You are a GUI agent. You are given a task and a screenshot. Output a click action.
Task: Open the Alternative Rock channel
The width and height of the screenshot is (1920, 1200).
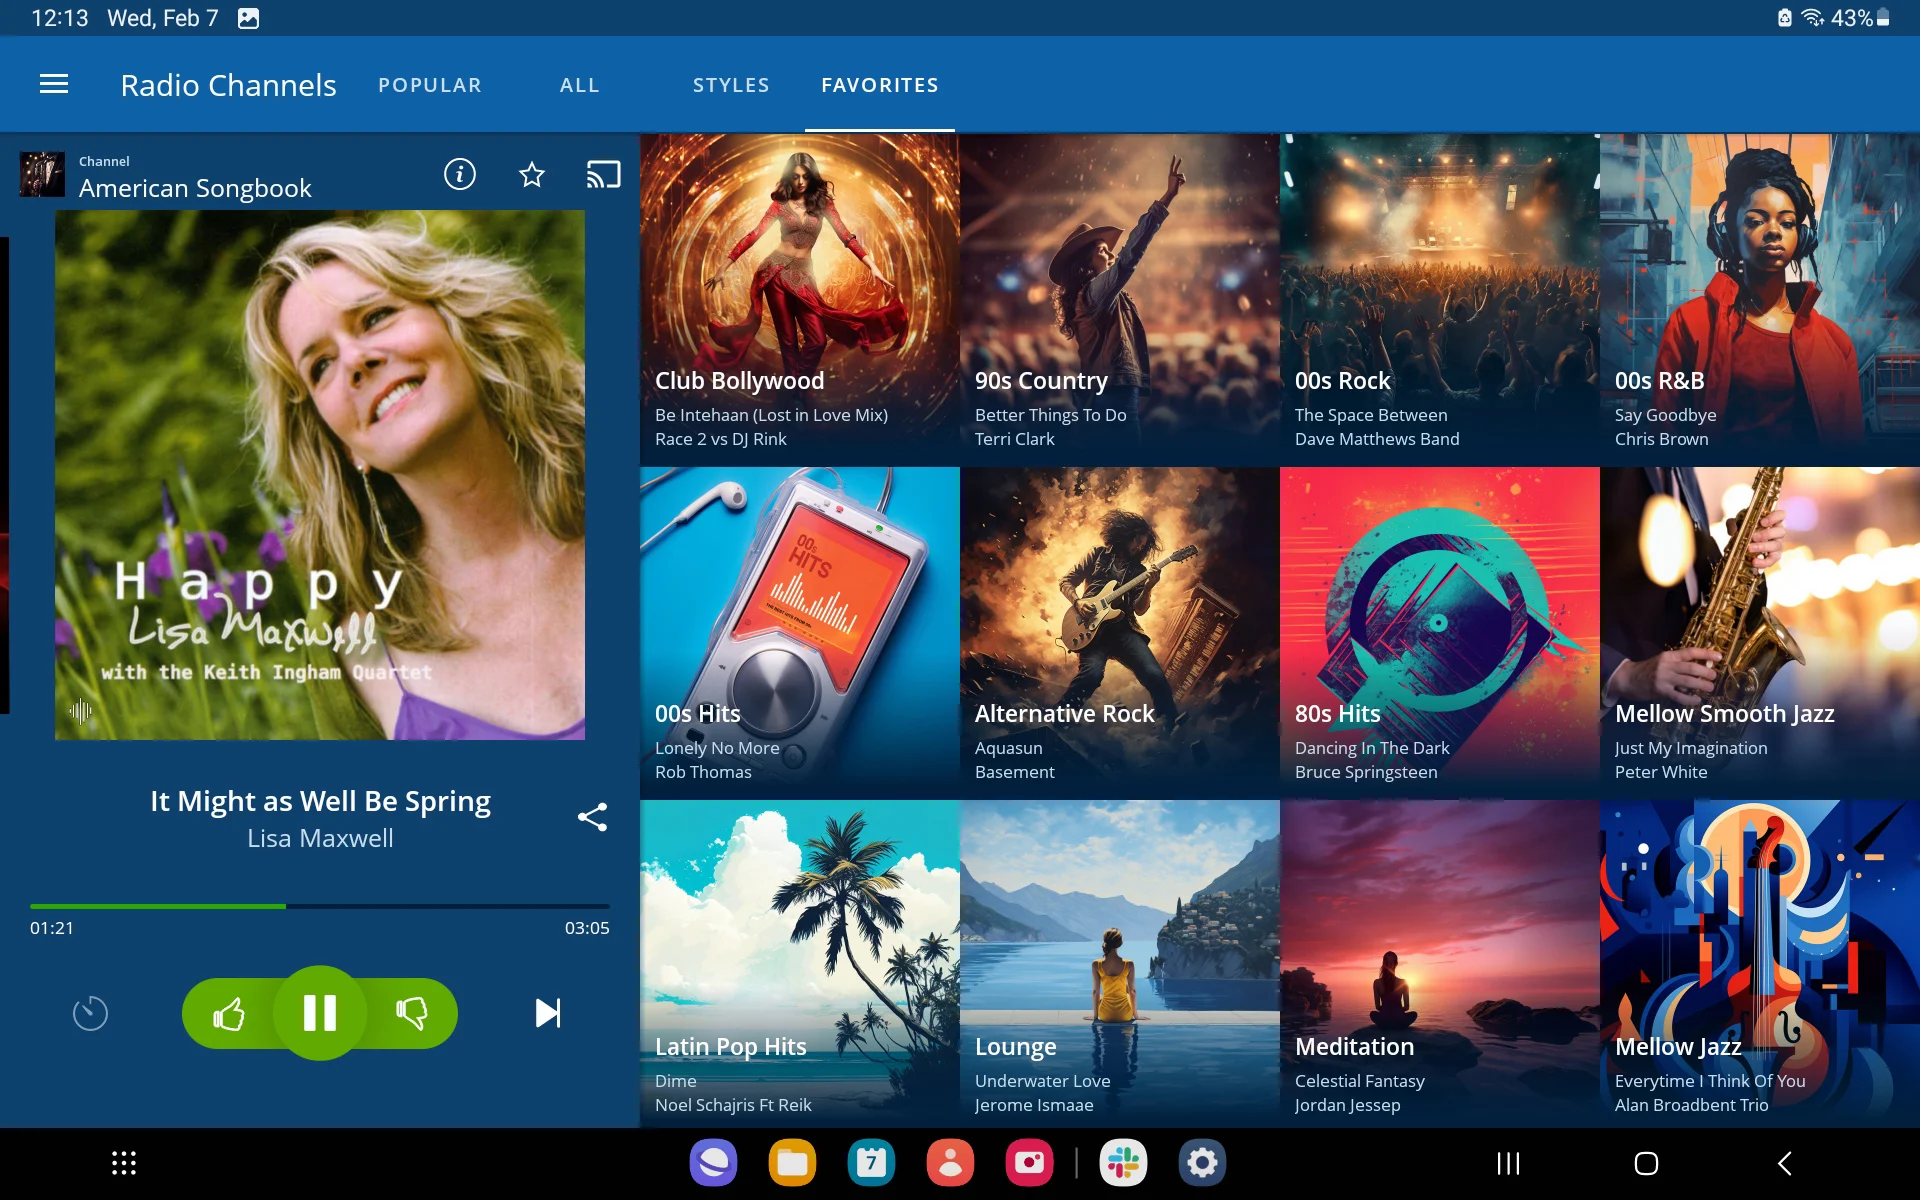pos(1120,632)
